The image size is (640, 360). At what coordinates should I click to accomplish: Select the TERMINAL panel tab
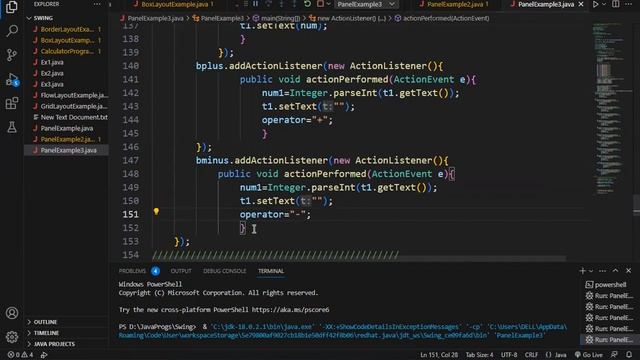click(271, 271)
